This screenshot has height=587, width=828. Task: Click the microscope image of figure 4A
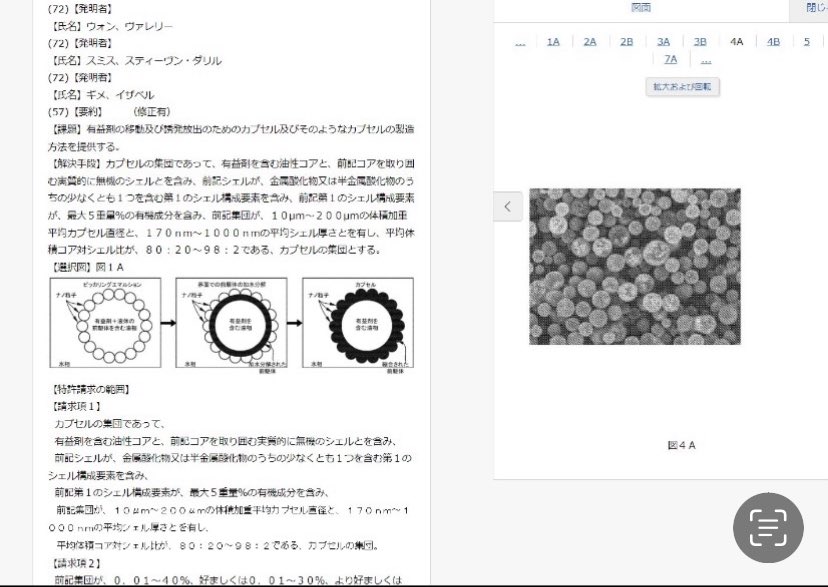(637, 265)
